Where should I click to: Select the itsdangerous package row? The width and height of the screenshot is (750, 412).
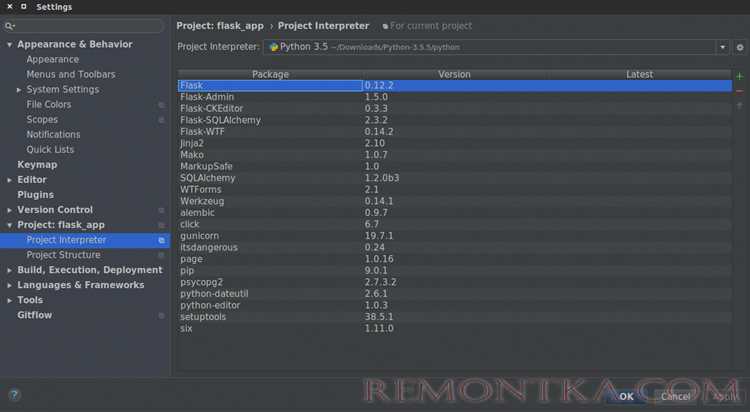[455, 247]
